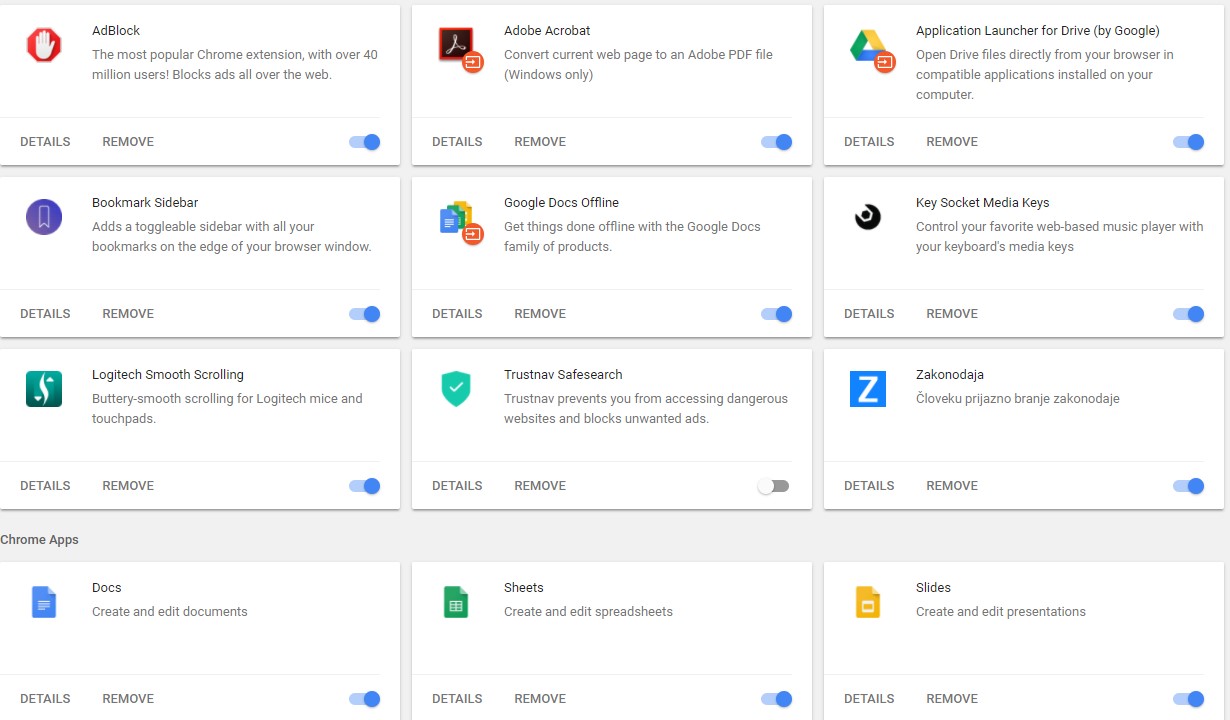Remove the Slides app
Screen dimensions: 1230x720
(952, 699)
